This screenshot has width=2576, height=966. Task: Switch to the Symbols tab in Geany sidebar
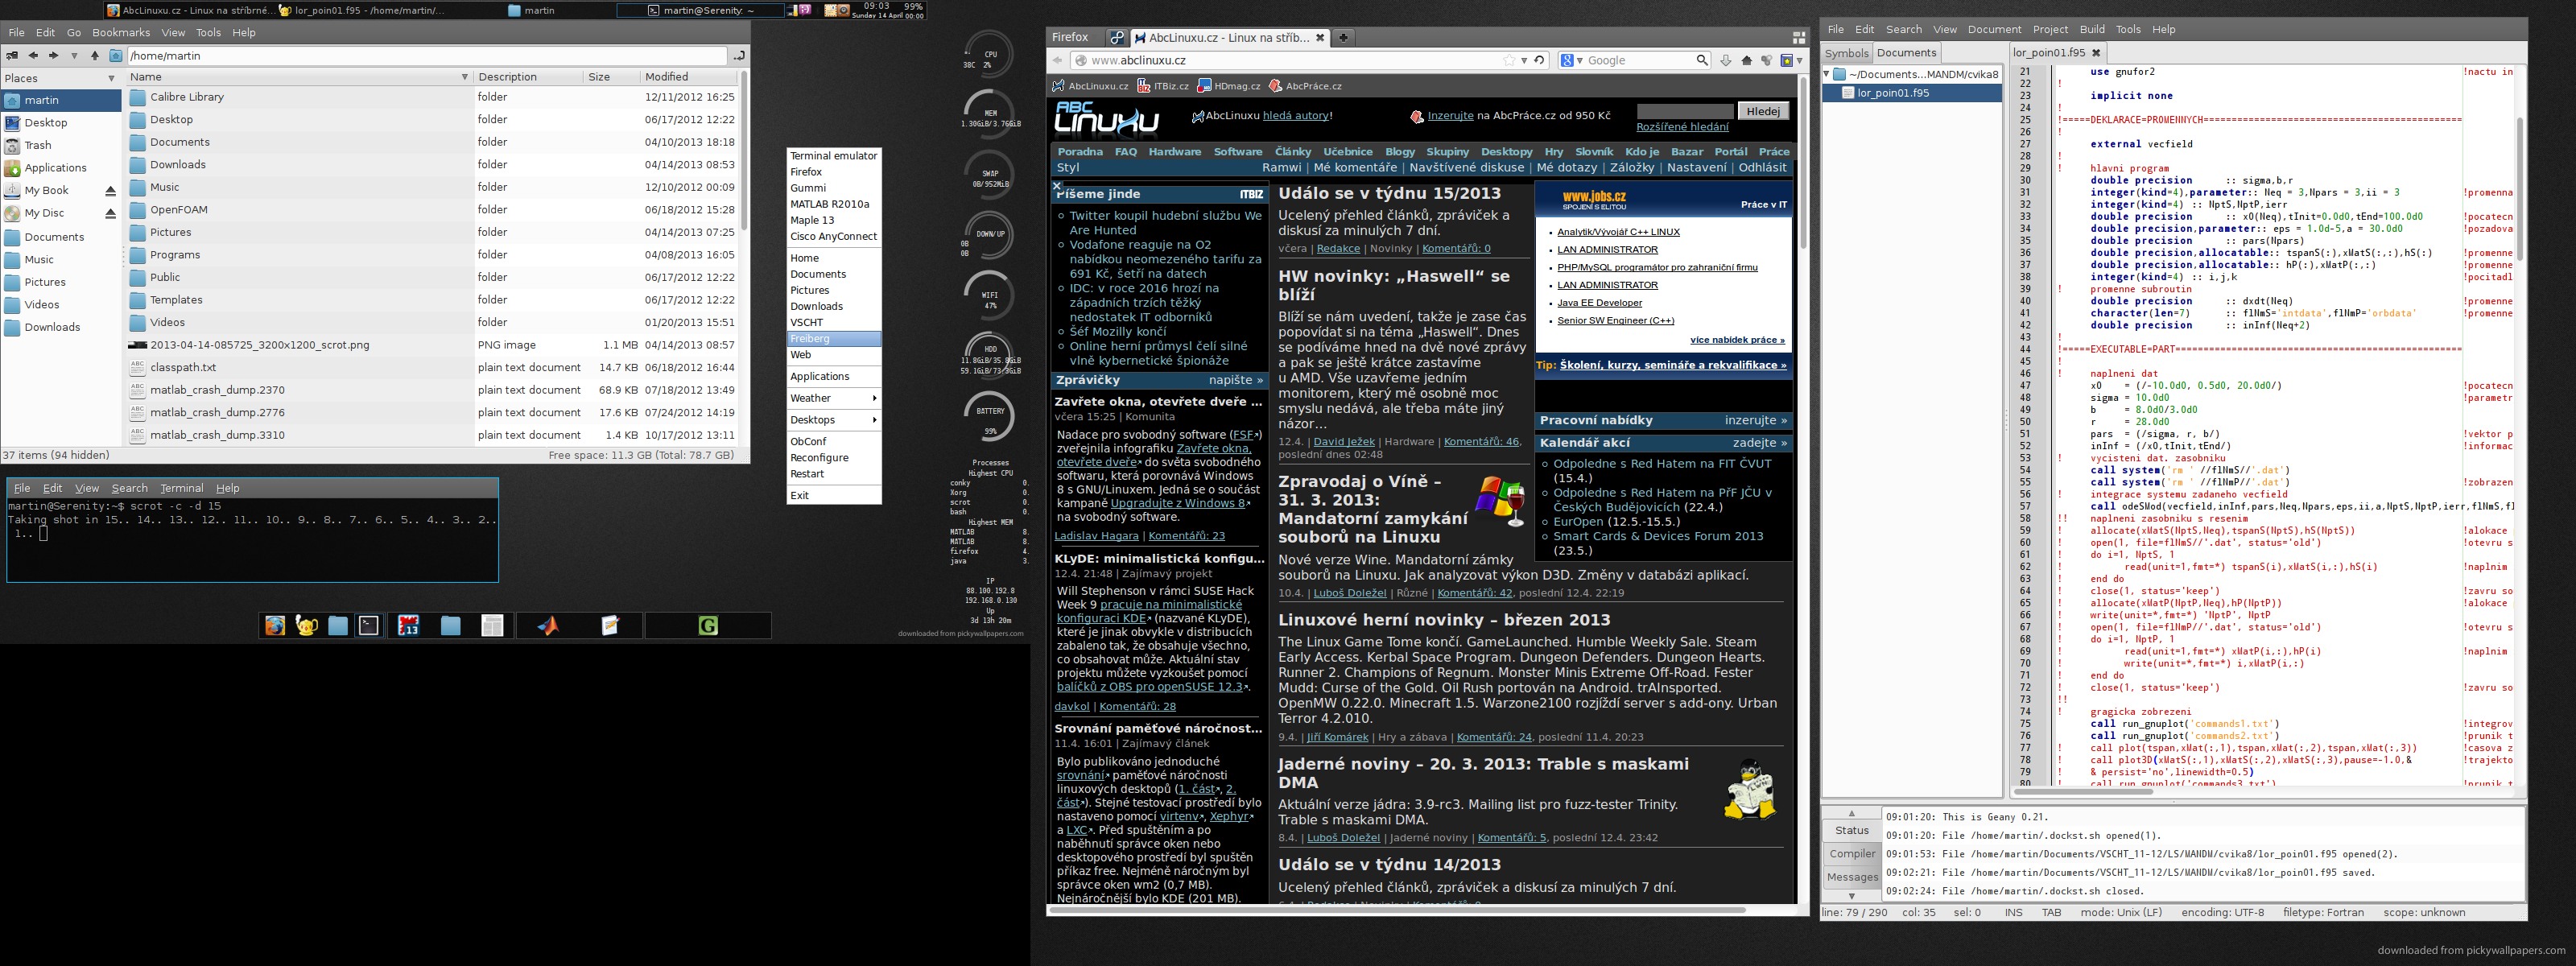click(x=1846, y=54)
